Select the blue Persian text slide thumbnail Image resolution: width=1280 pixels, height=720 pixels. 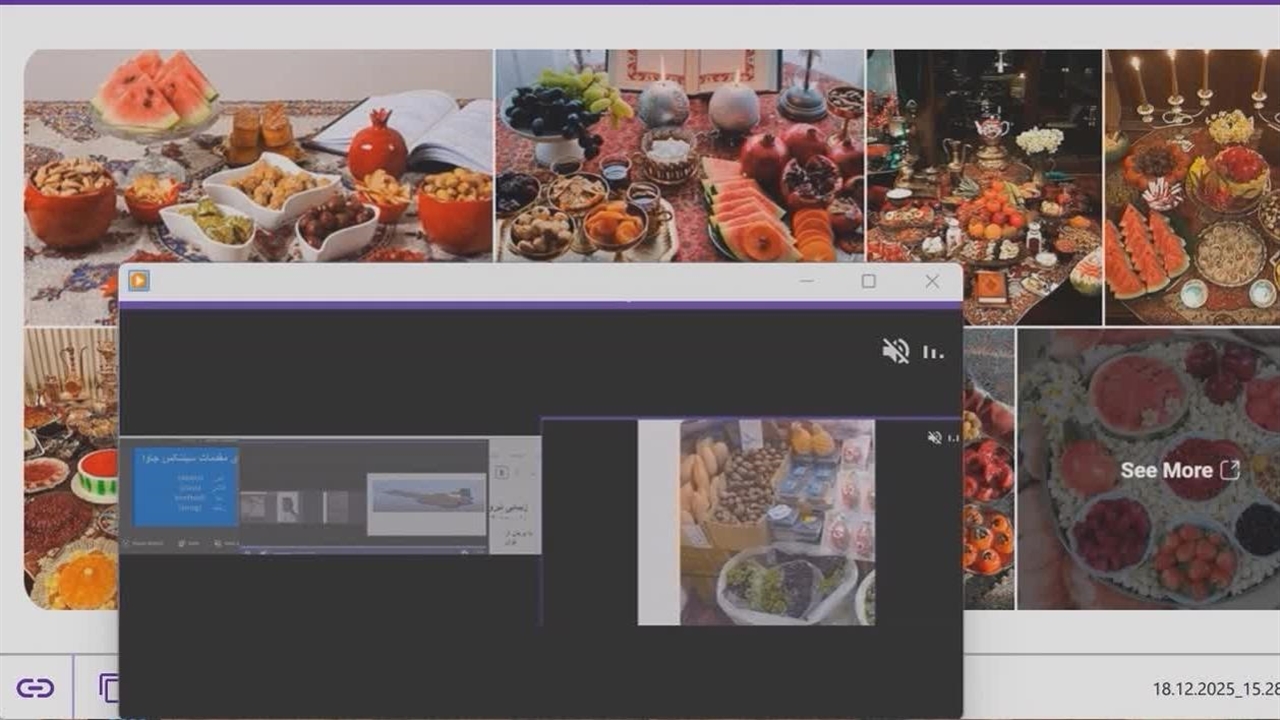click(186, 487)
